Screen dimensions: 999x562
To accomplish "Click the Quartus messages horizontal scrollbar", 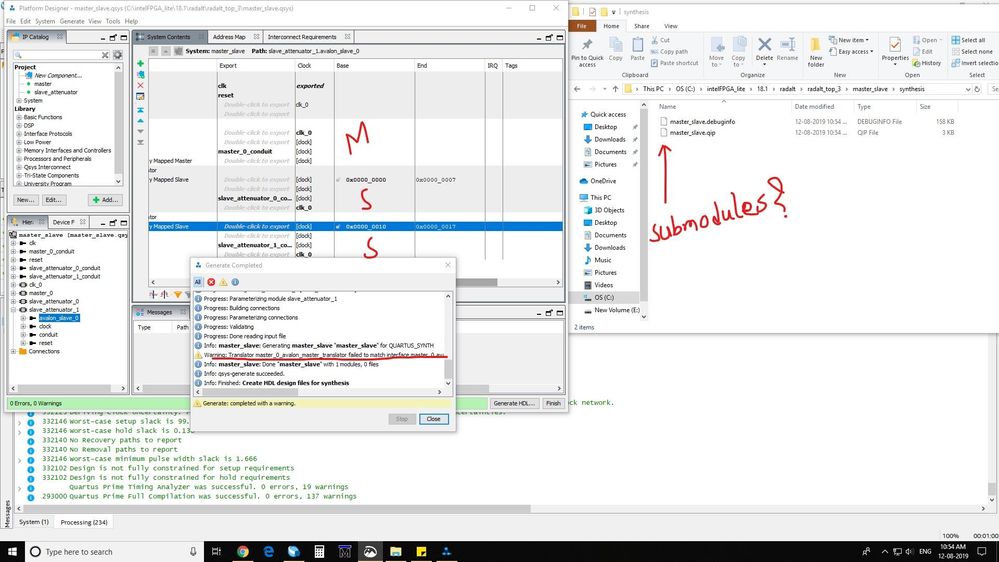I will [277, 509].
